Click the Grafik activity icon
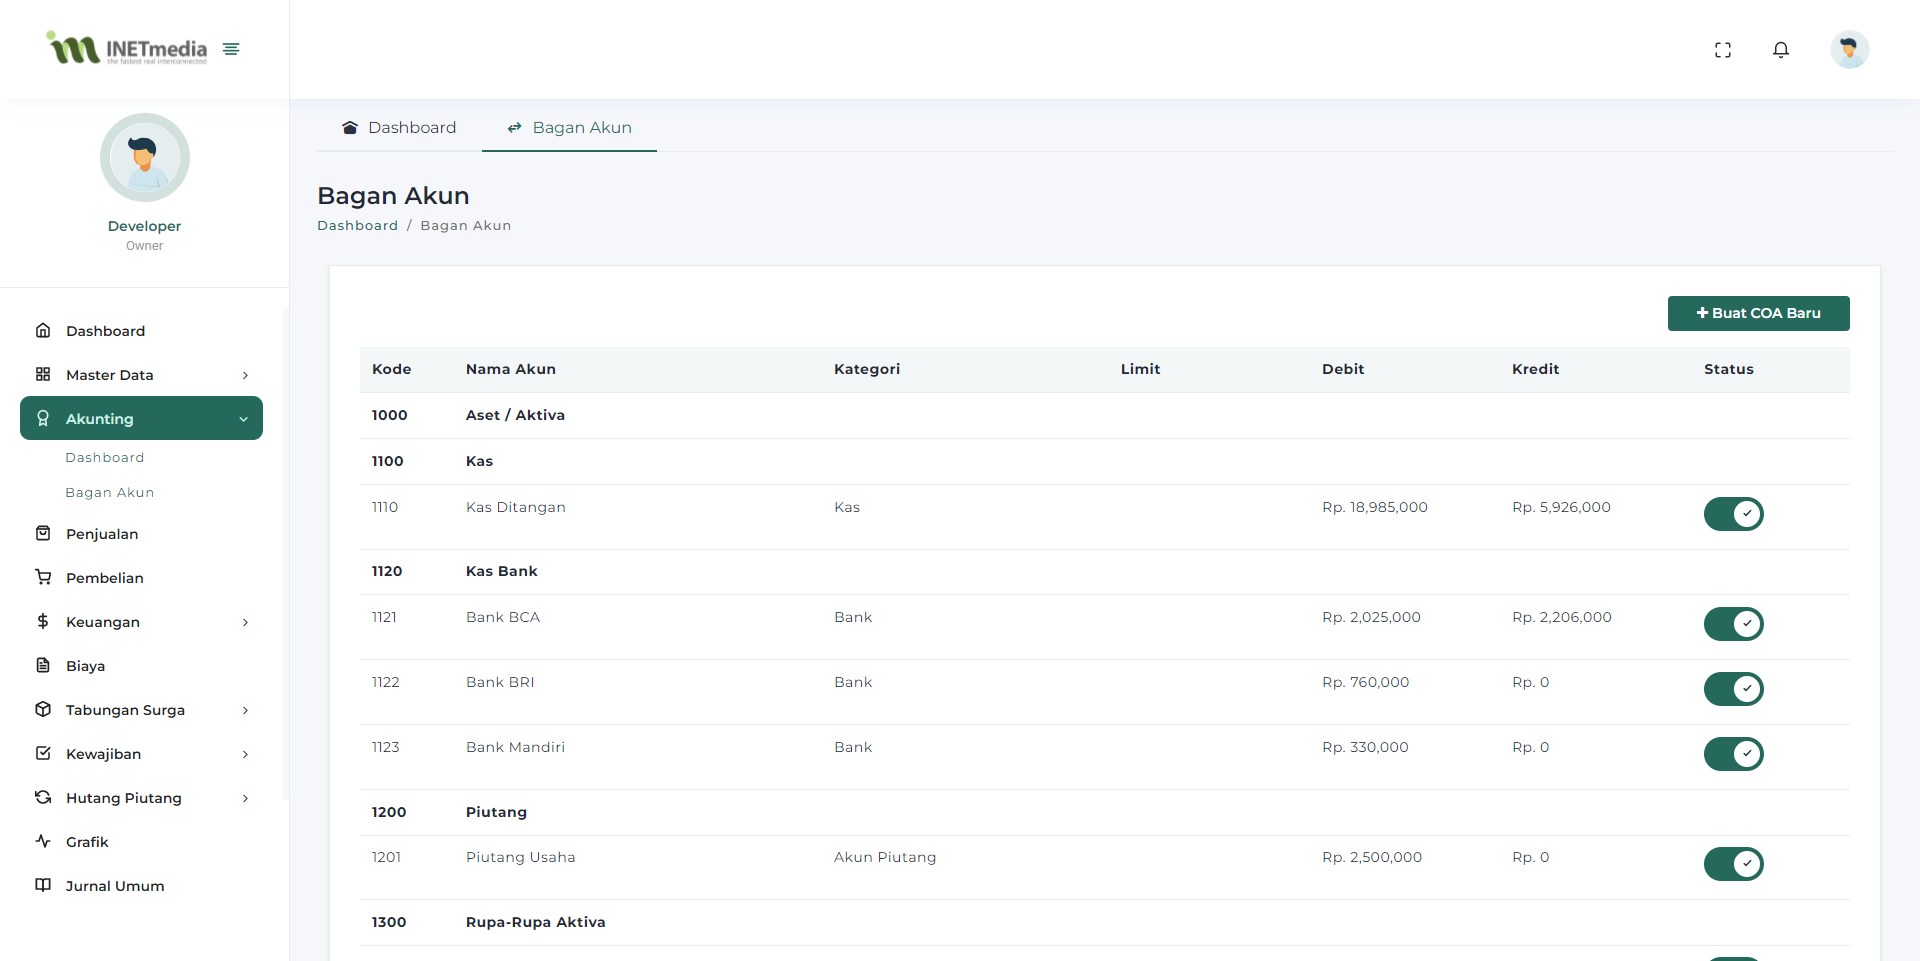The image size is (1920, 961). pos(43,842)
